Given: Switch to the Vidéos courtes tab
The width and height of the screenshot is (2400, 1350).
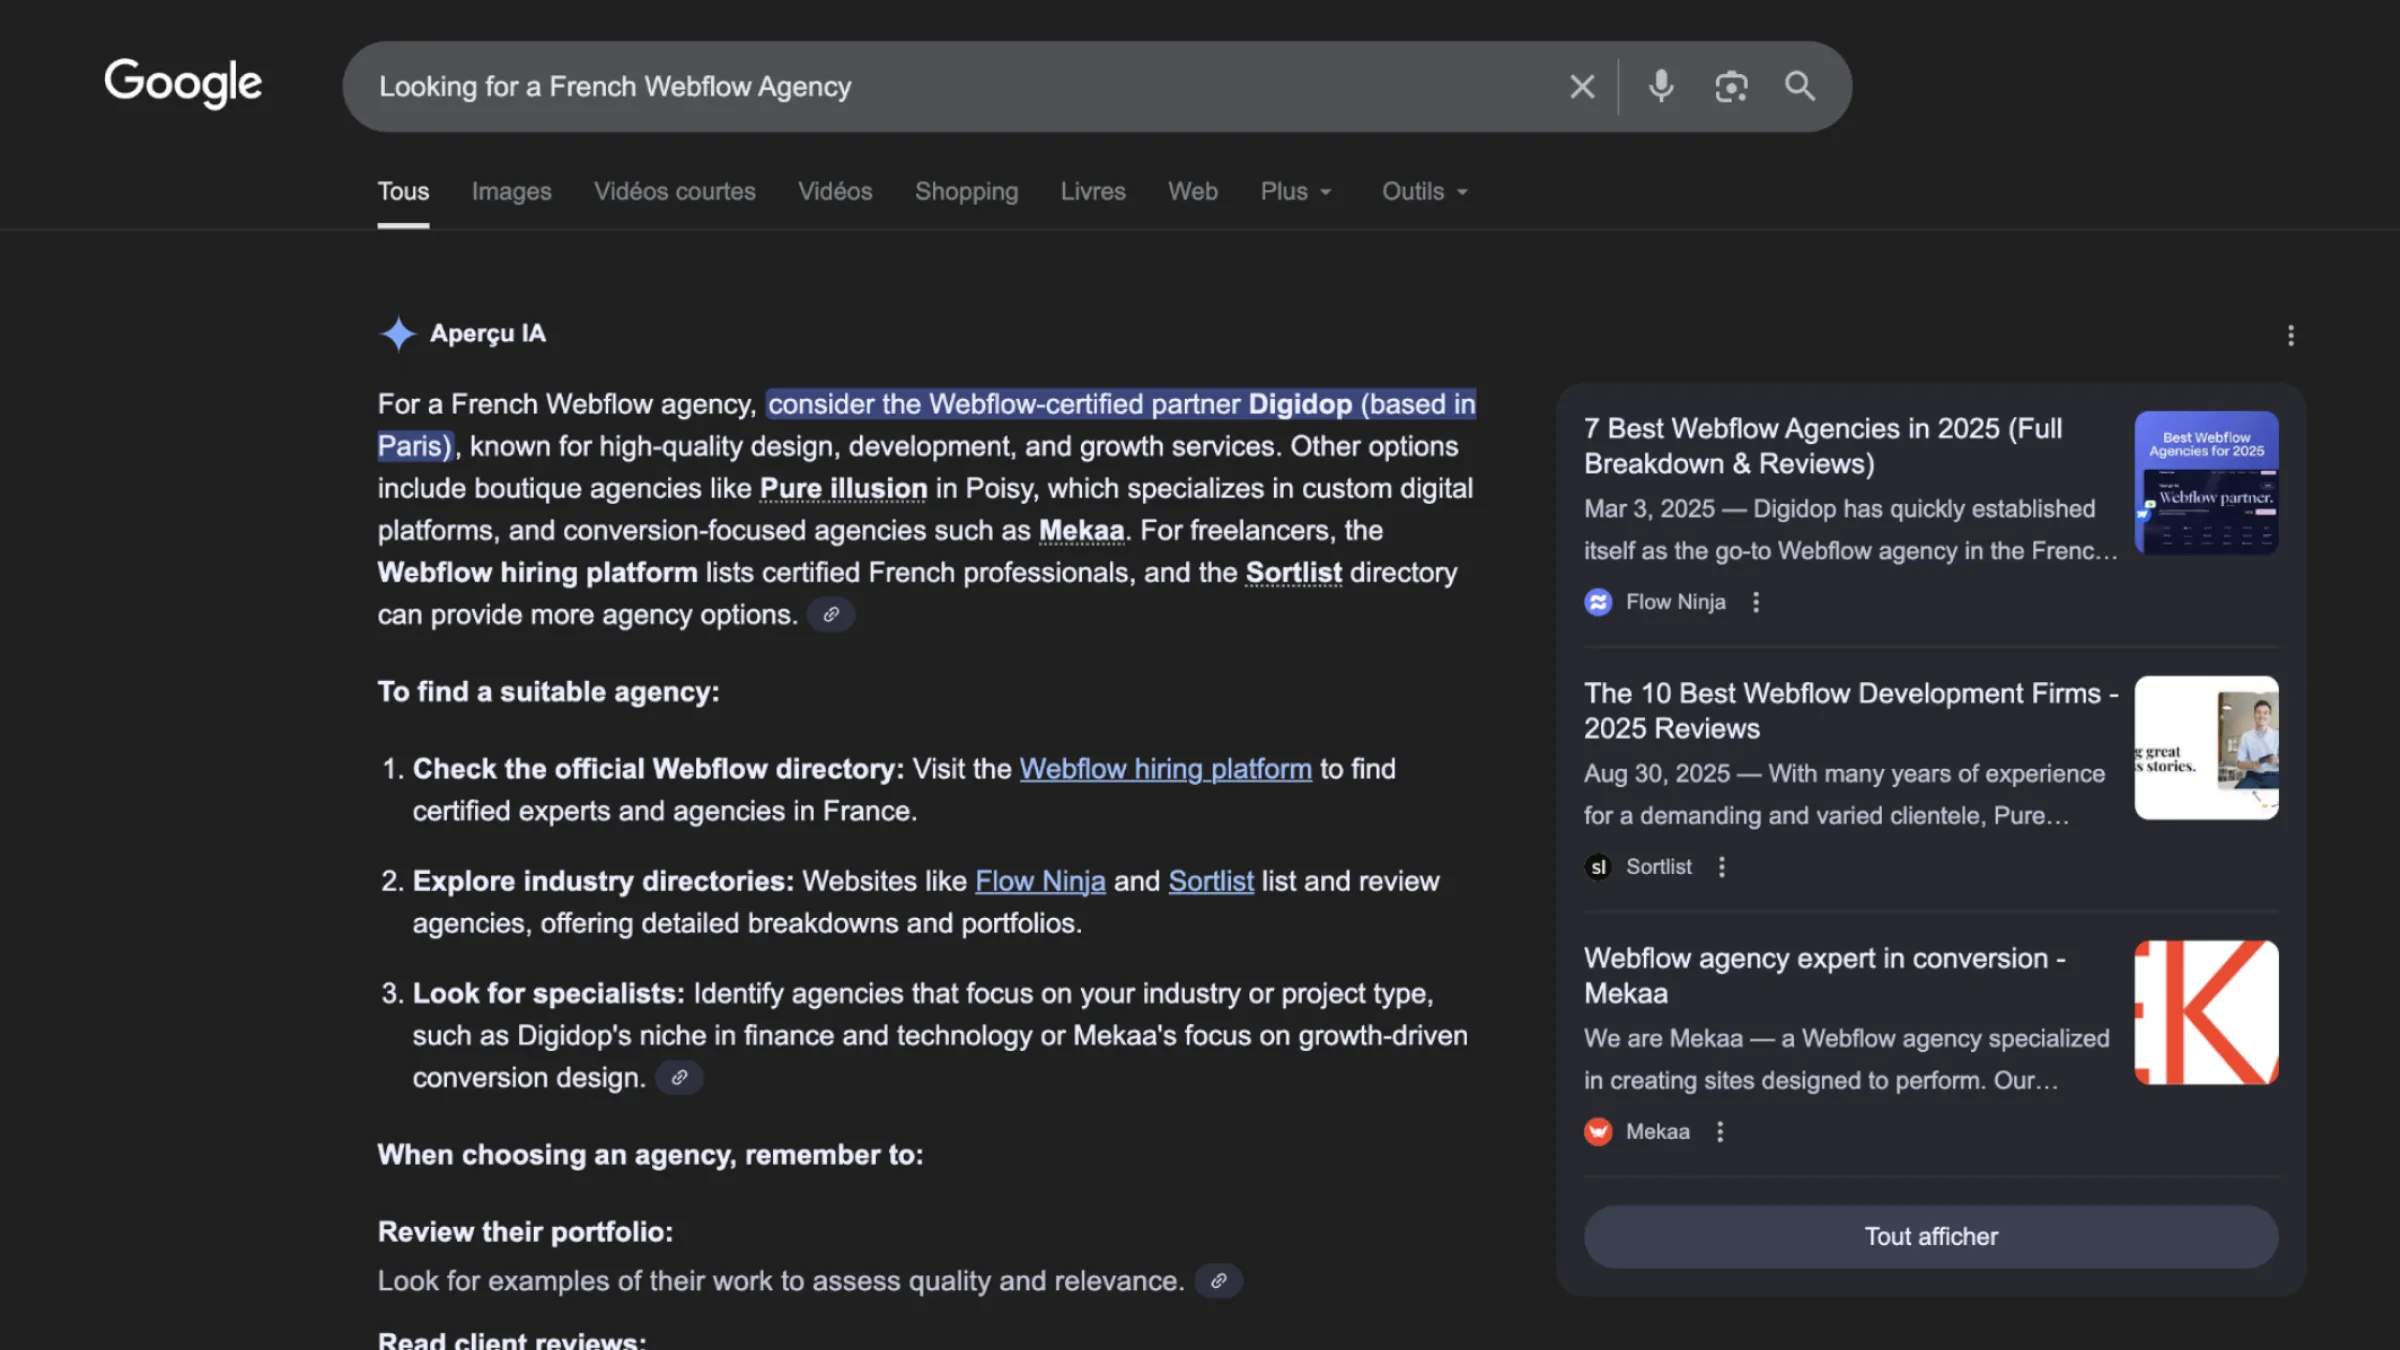Looking at the screenshot, I should click(x=674, y=191).
